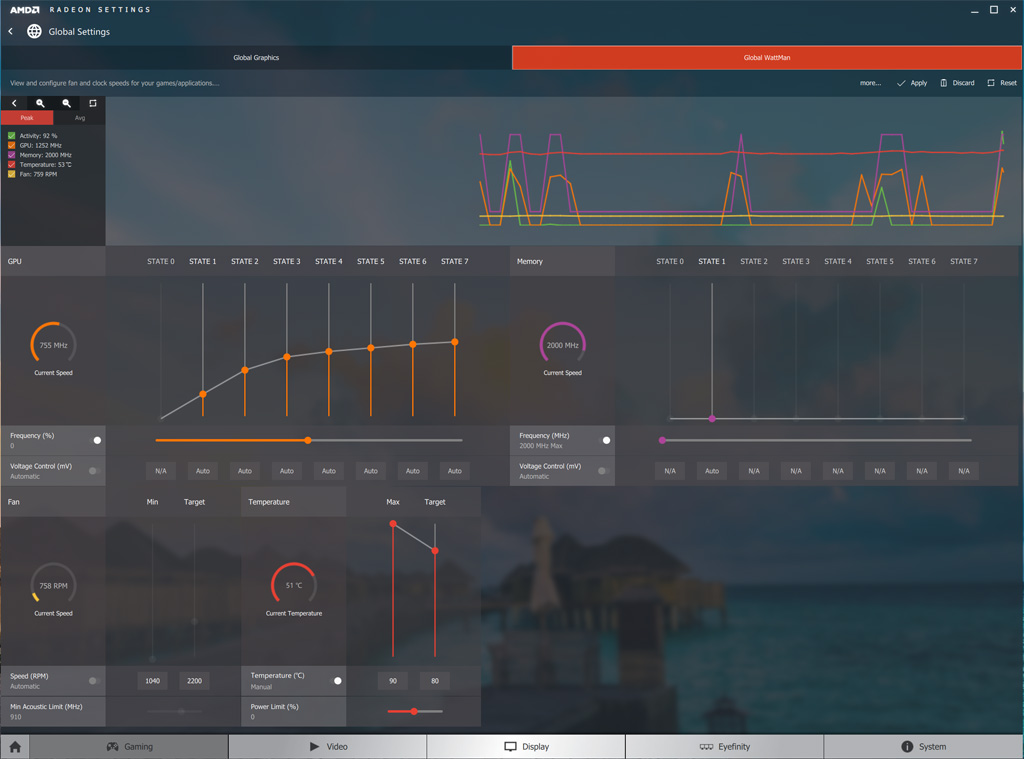Click the 2000 MHz memory speed gauge
The width and height of the screenshot is (1024, 759).
click(x=562, y=345)
